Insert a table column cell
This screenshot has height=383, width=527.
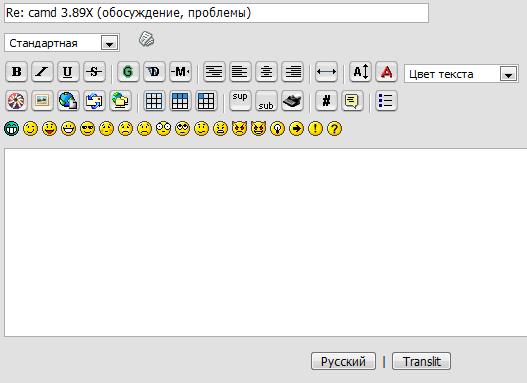click(206, 100)
